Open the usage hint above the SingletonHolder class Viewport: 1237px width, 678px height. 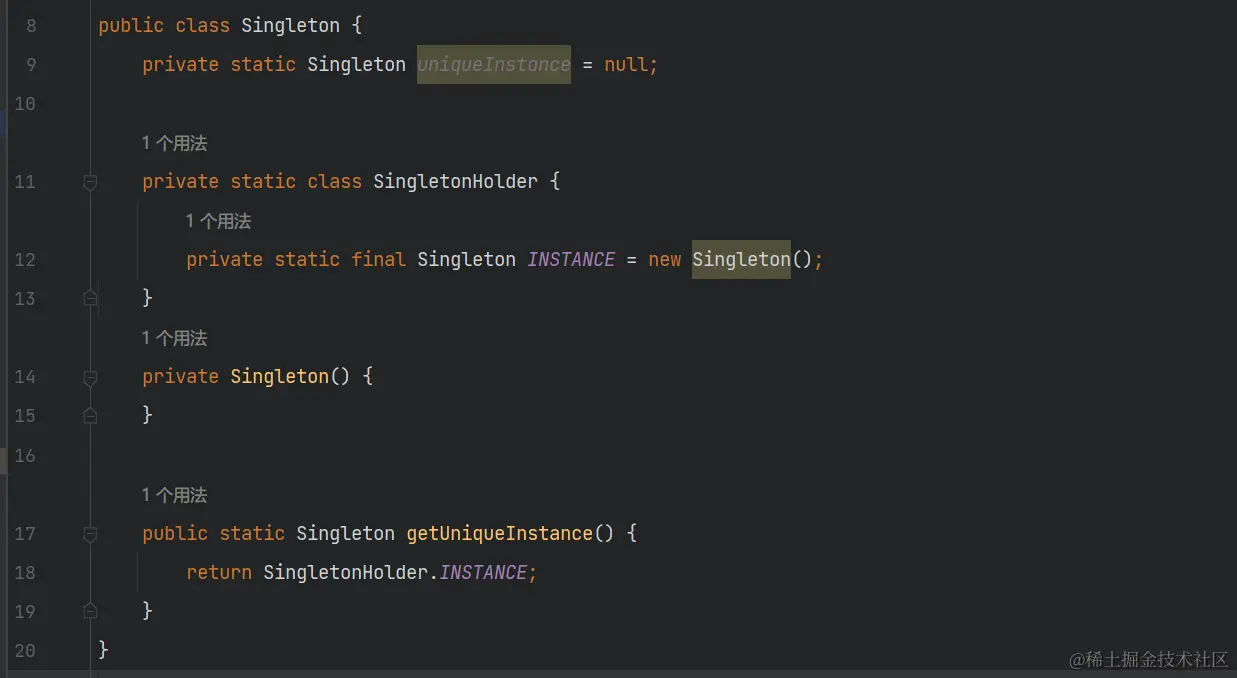(174, 143)
